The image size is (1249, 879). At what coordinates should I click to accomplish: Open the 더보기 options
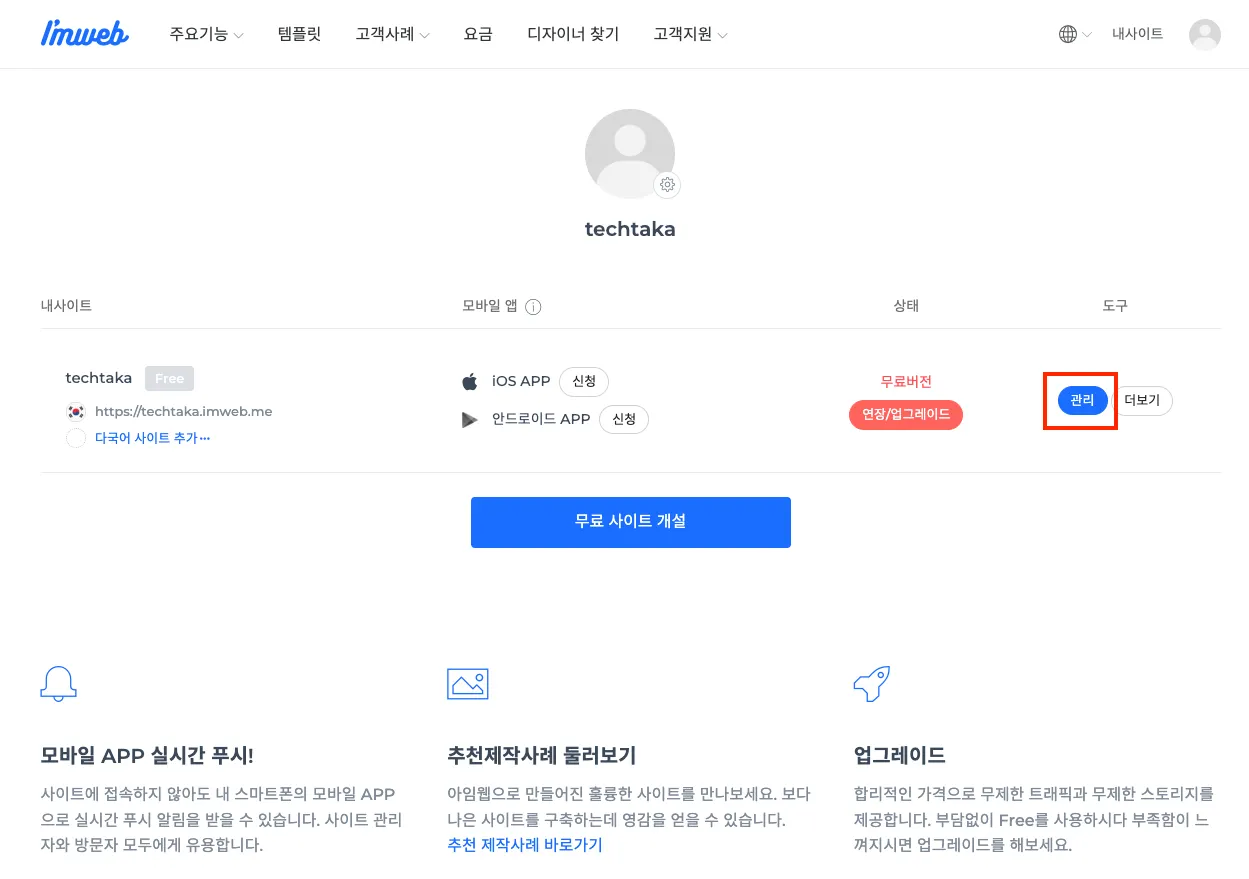1142,401
